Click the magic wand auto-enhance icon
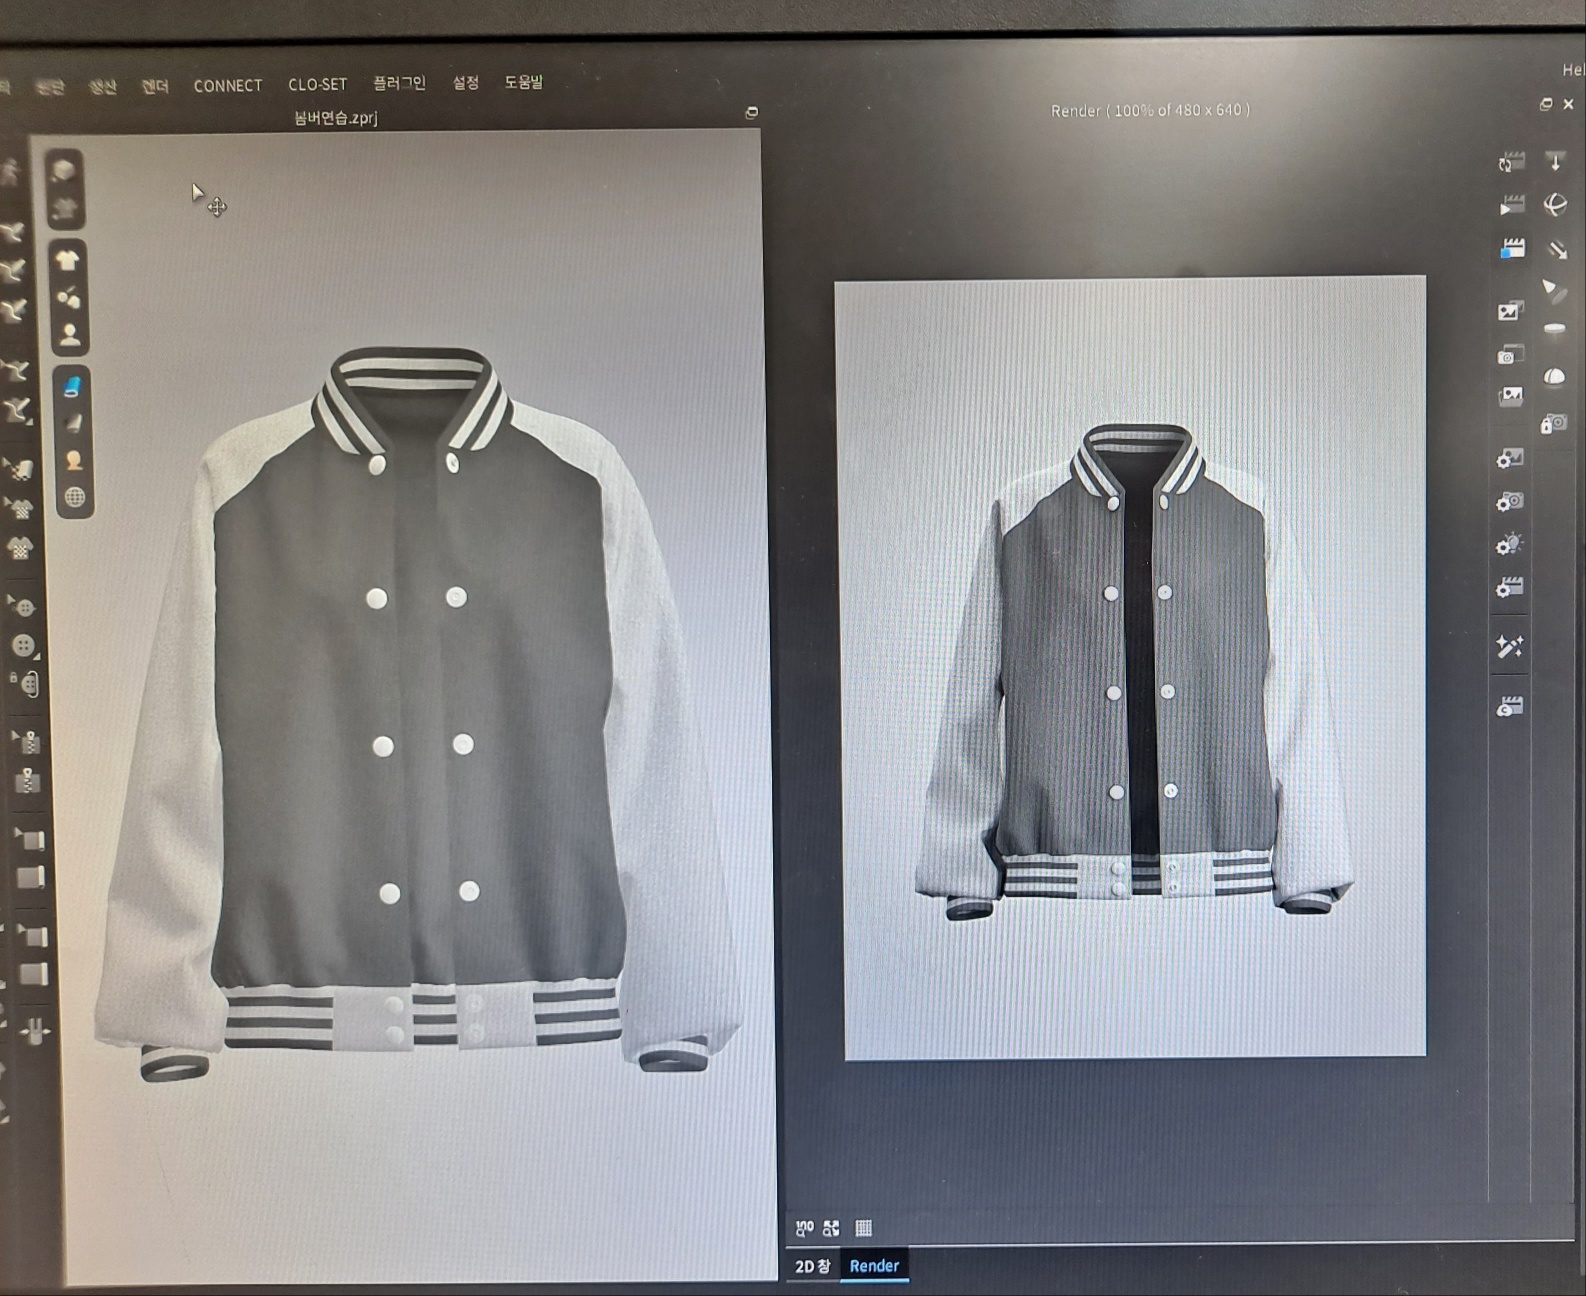Screen dimensions: 1586x1296 [1509, 646]
